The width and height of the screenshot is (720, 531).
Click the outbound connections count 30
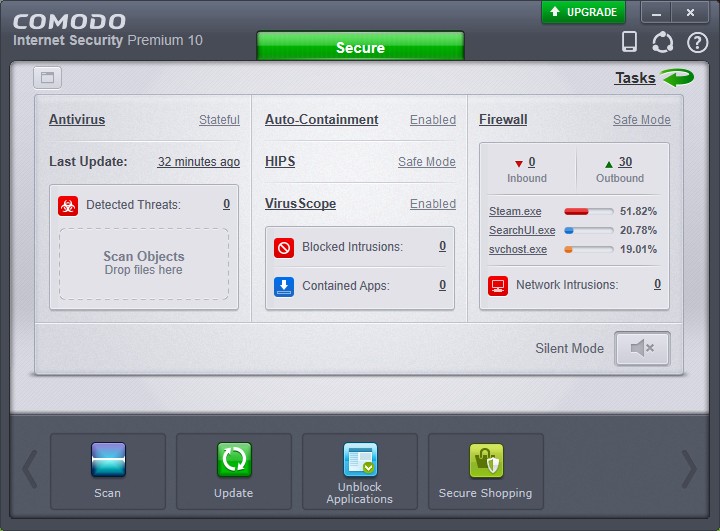[625, 162]
